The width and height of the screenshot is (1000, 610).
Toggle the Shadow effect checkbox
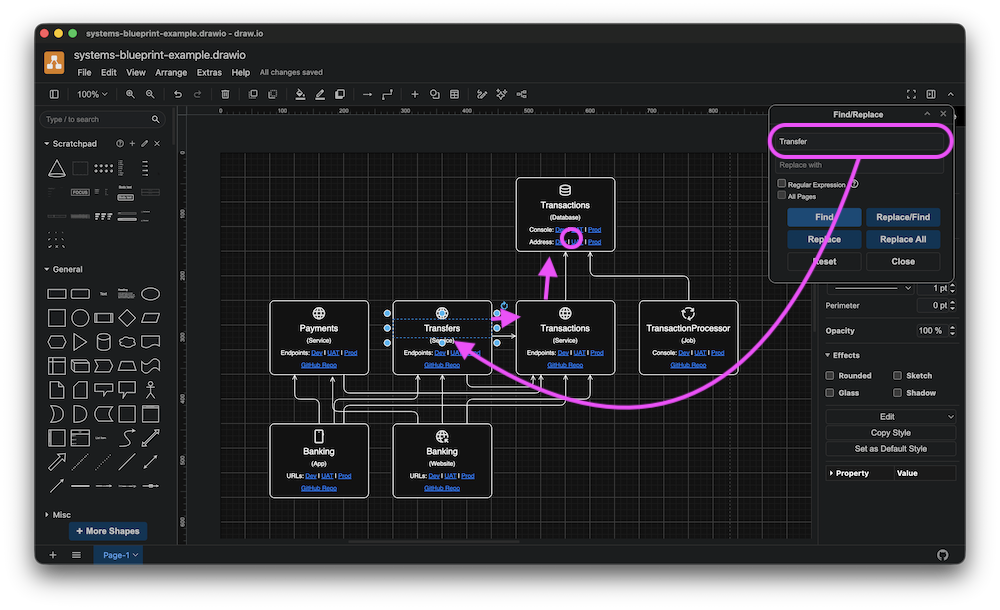click(x=897, y=392)
